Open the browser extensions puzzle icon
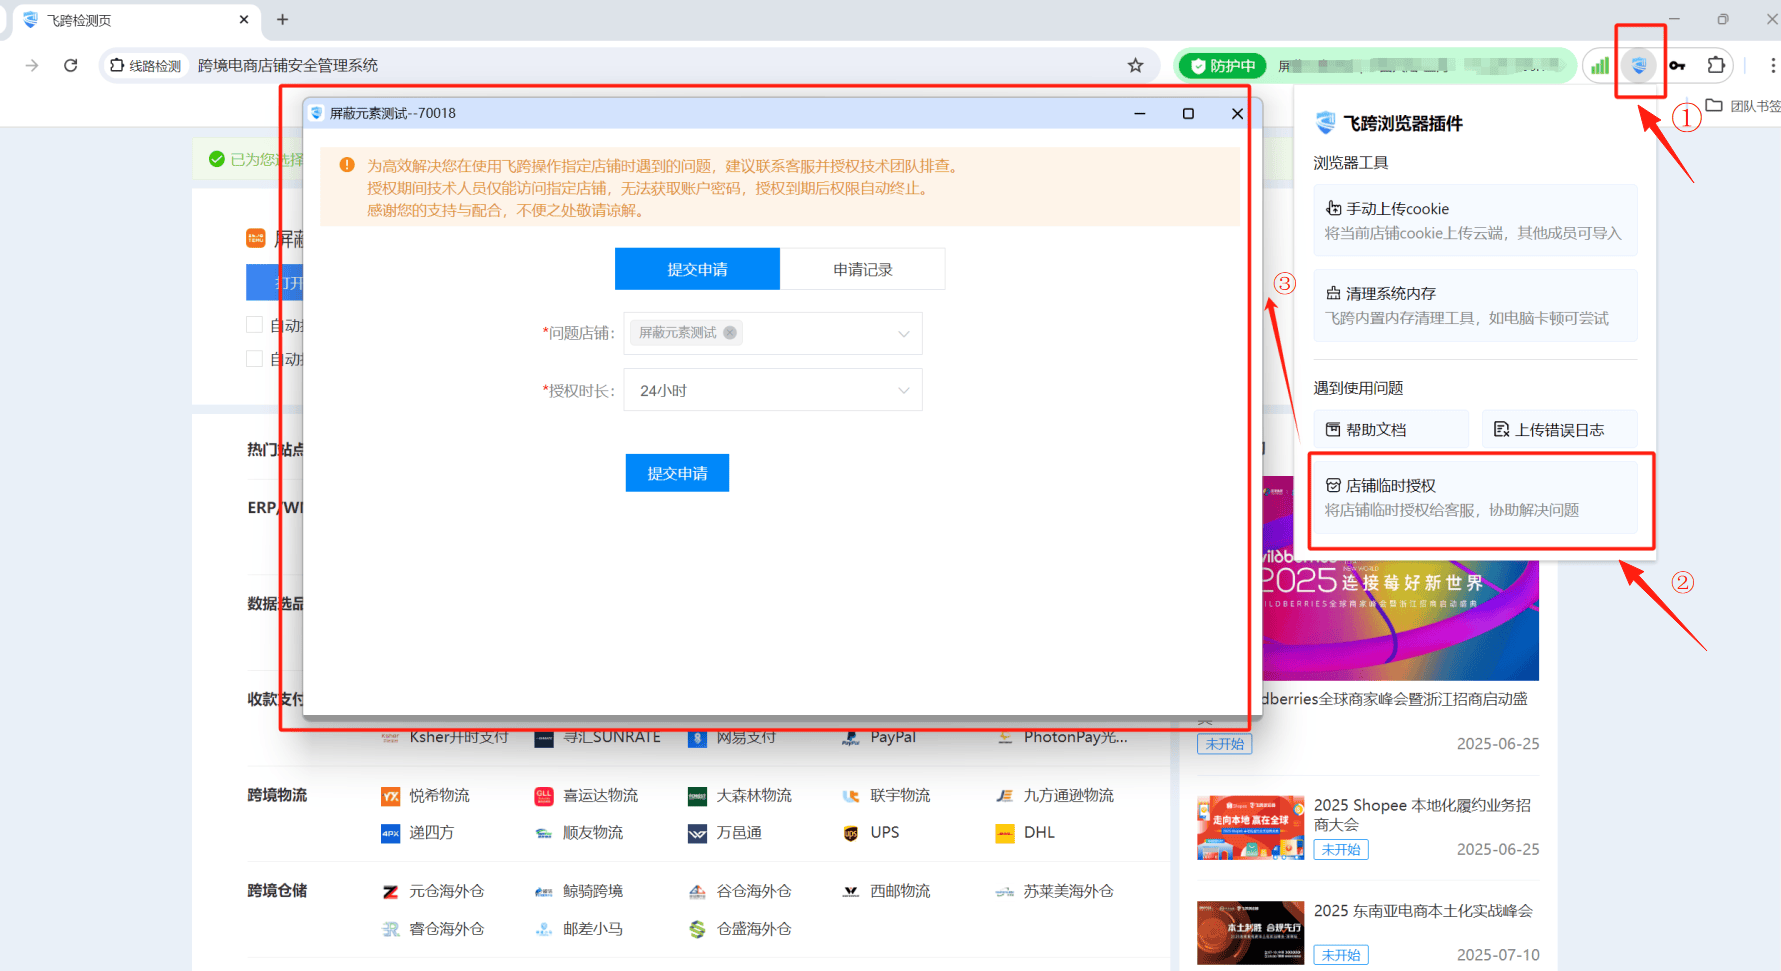The width and height of the screenshot is (1781, 971). click(x=1716, y=66)
